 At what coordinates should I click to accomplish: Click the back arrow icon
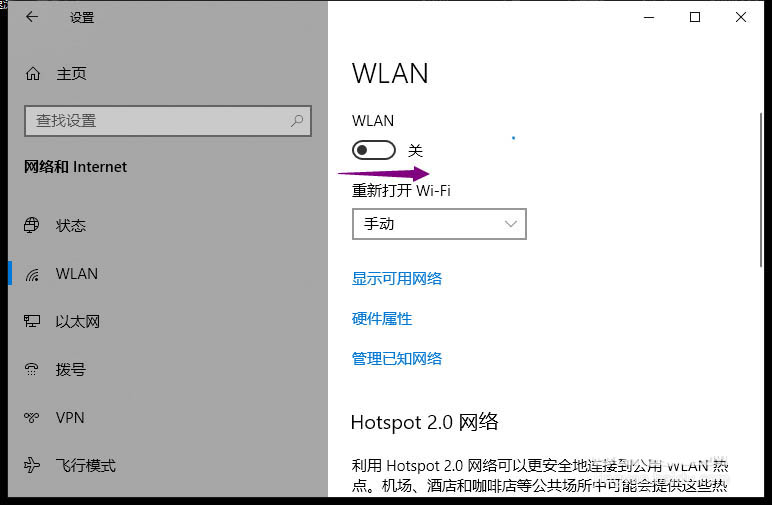[x=32, y=17]
